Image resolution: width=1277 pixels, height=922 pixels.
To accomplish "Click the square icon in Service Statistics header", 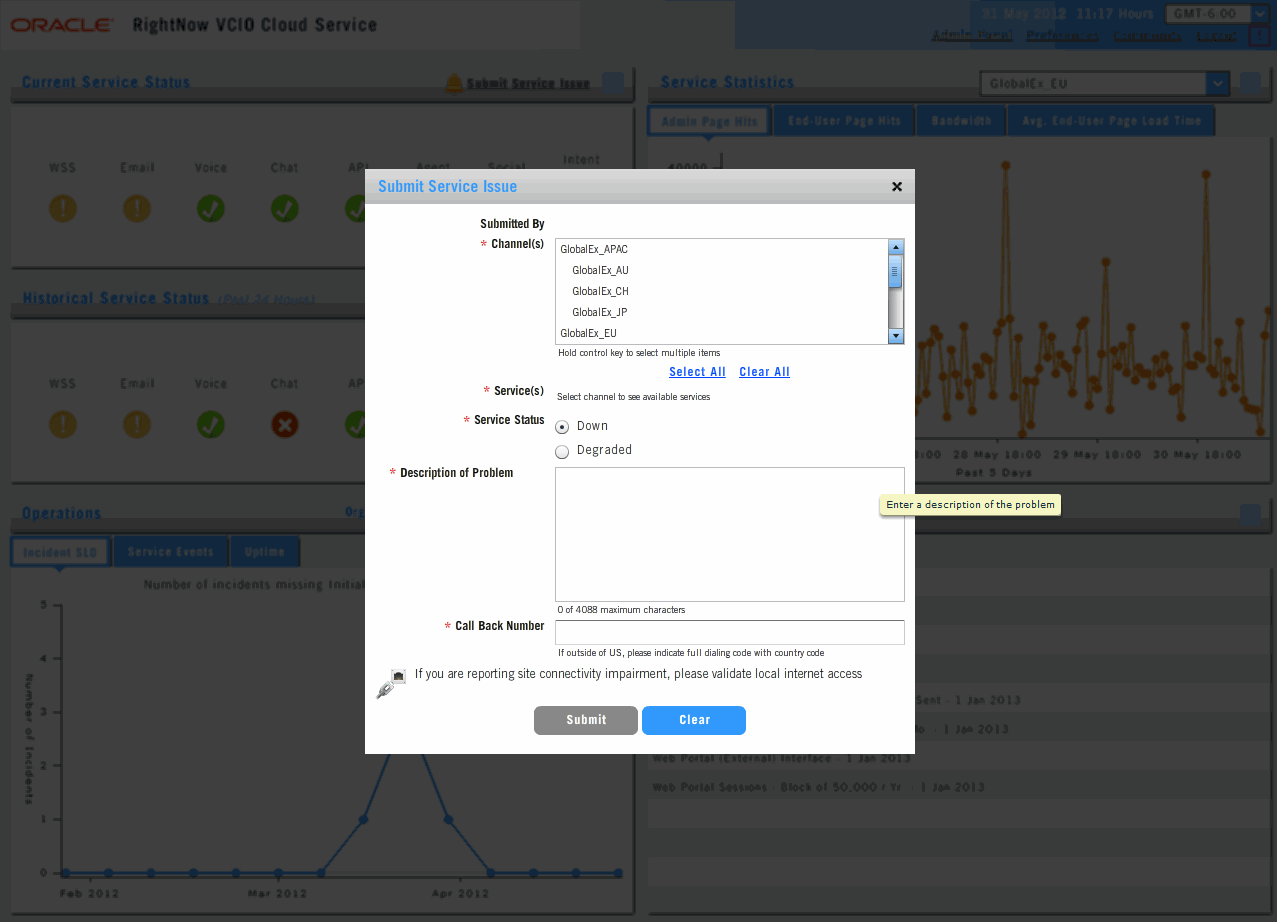I will tap(1250, 82).
